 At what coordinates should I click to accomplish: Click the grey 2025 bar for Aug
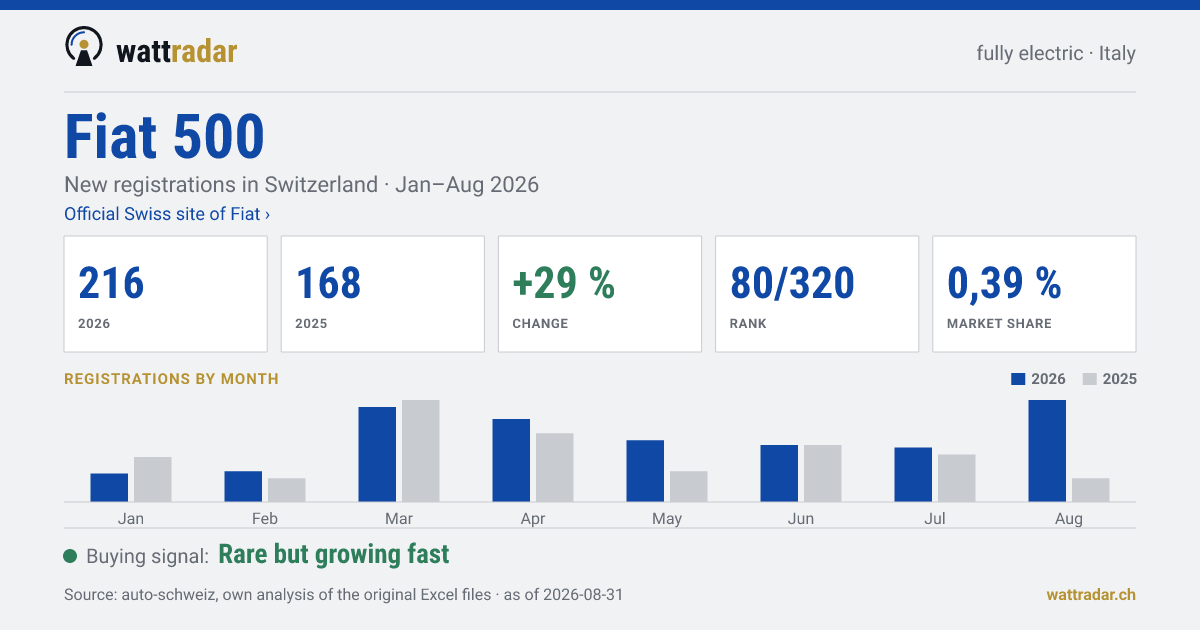(1091, 490)
